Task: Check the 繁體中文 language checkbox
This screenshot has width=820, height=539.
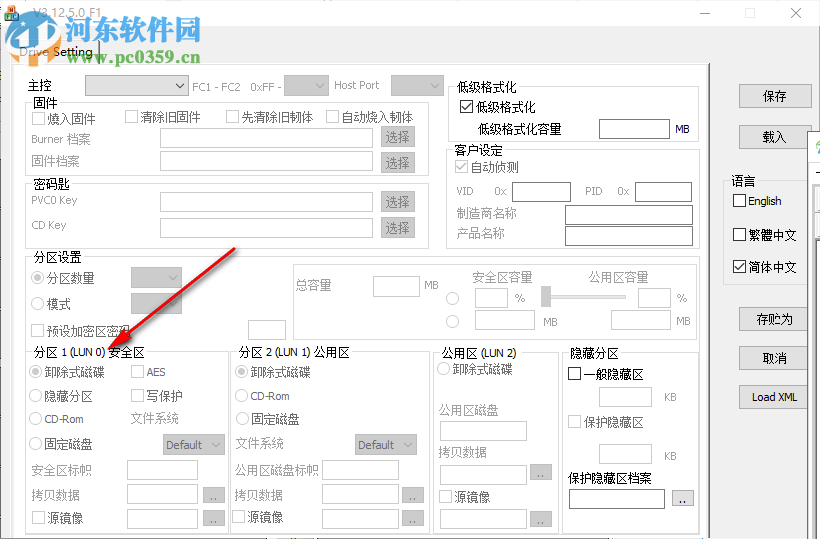Action: click(739, 235)
